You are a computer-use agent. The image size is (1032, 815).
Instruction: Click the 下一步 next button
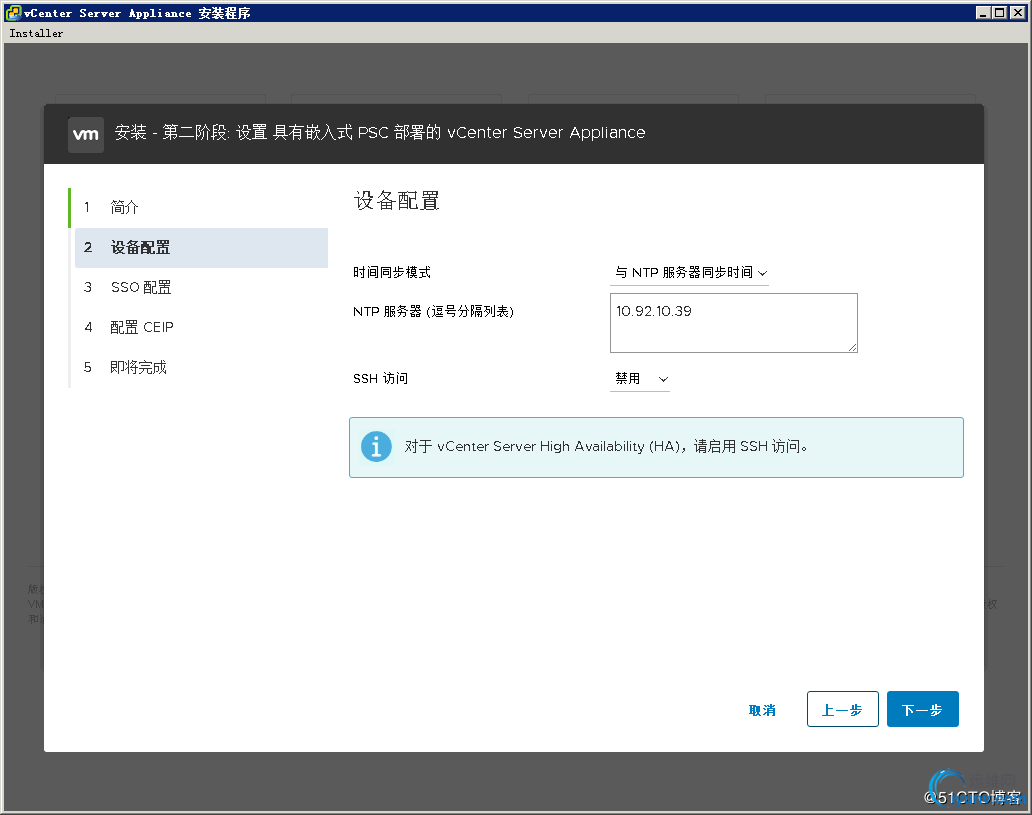click(922, 710)
